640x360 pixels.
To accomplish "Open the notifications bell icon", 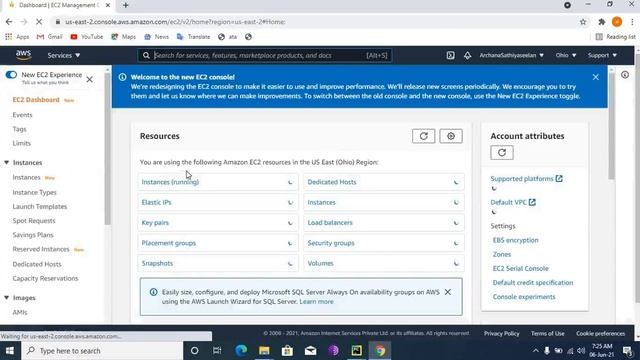I will [467, 55].
